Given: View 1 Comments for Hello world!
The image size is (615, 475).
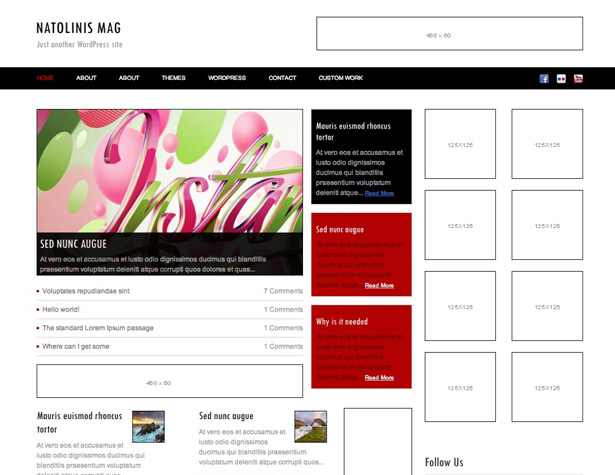Looking at the screenshot, I should (283, 309).
